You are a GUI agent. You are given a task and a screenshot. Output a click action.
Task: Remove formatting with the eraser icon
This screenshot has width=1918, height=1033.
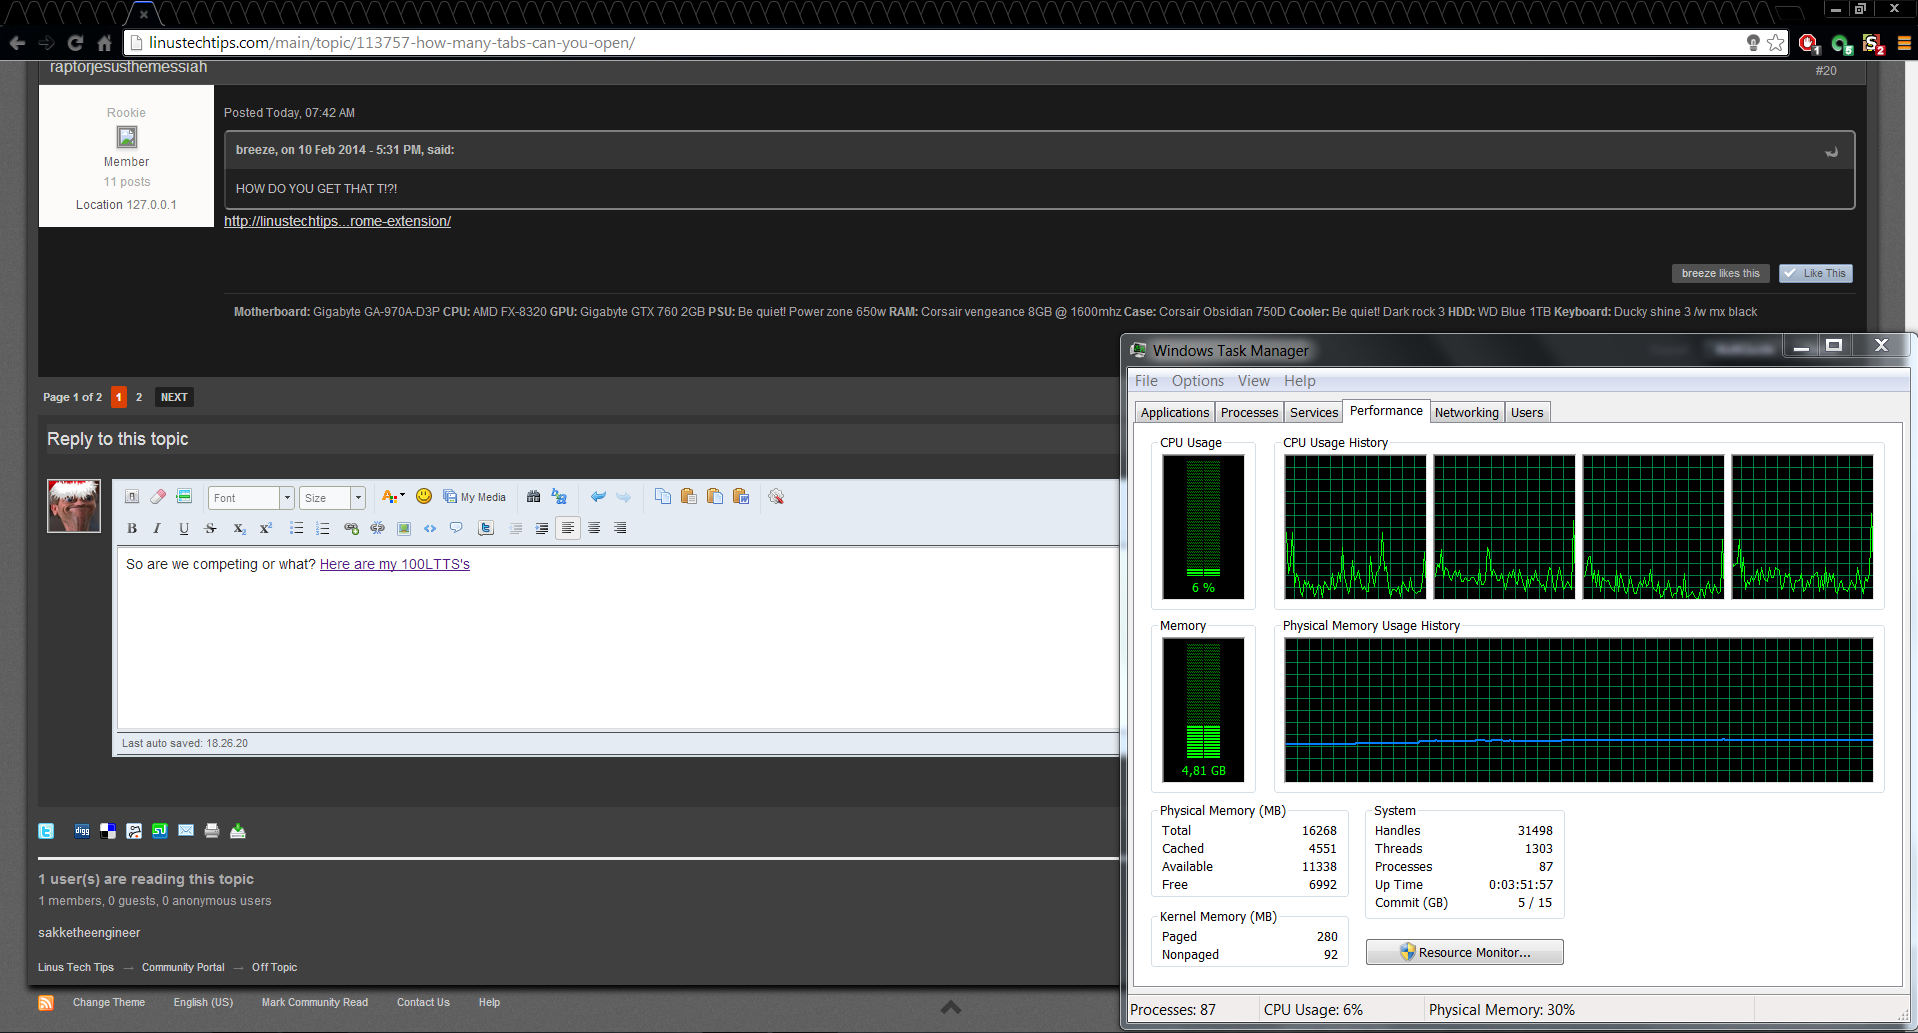click(x=158, y=497)
